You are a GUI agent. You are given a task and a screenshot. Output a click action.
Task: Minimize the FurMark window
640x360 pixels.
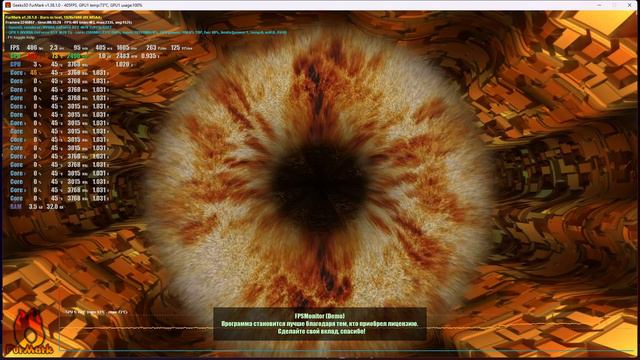[599, 5]
